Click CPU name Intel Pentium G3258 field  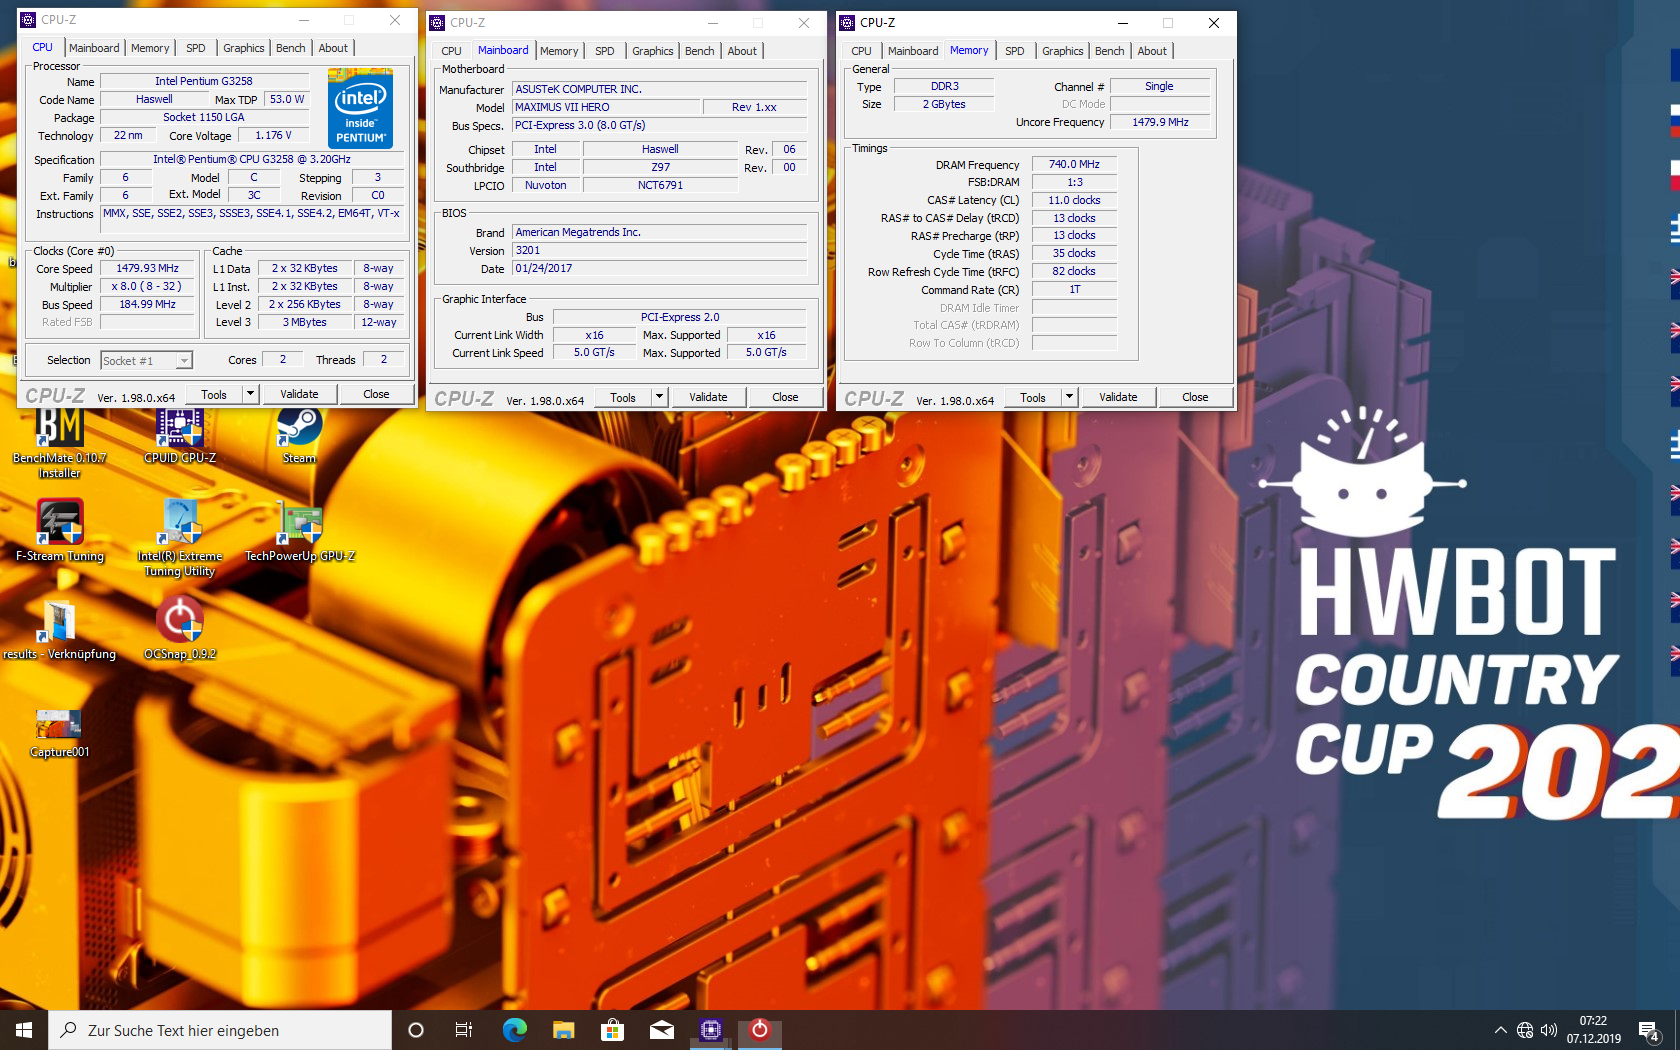coord(204,81)
